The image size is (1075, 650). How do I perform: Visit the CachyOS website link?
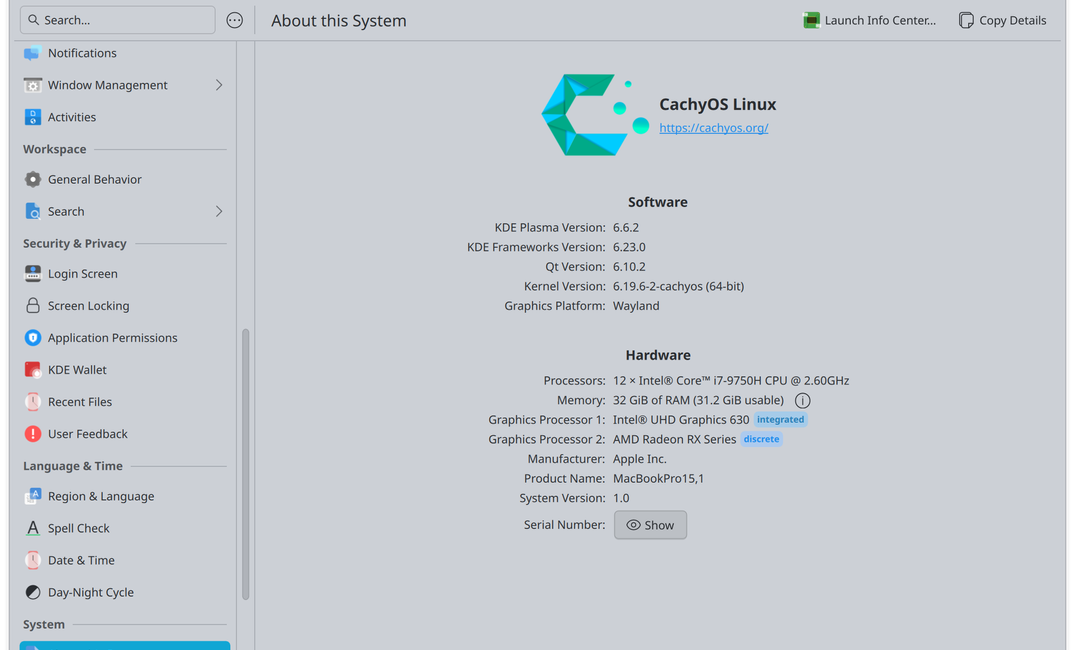[713, 127]
